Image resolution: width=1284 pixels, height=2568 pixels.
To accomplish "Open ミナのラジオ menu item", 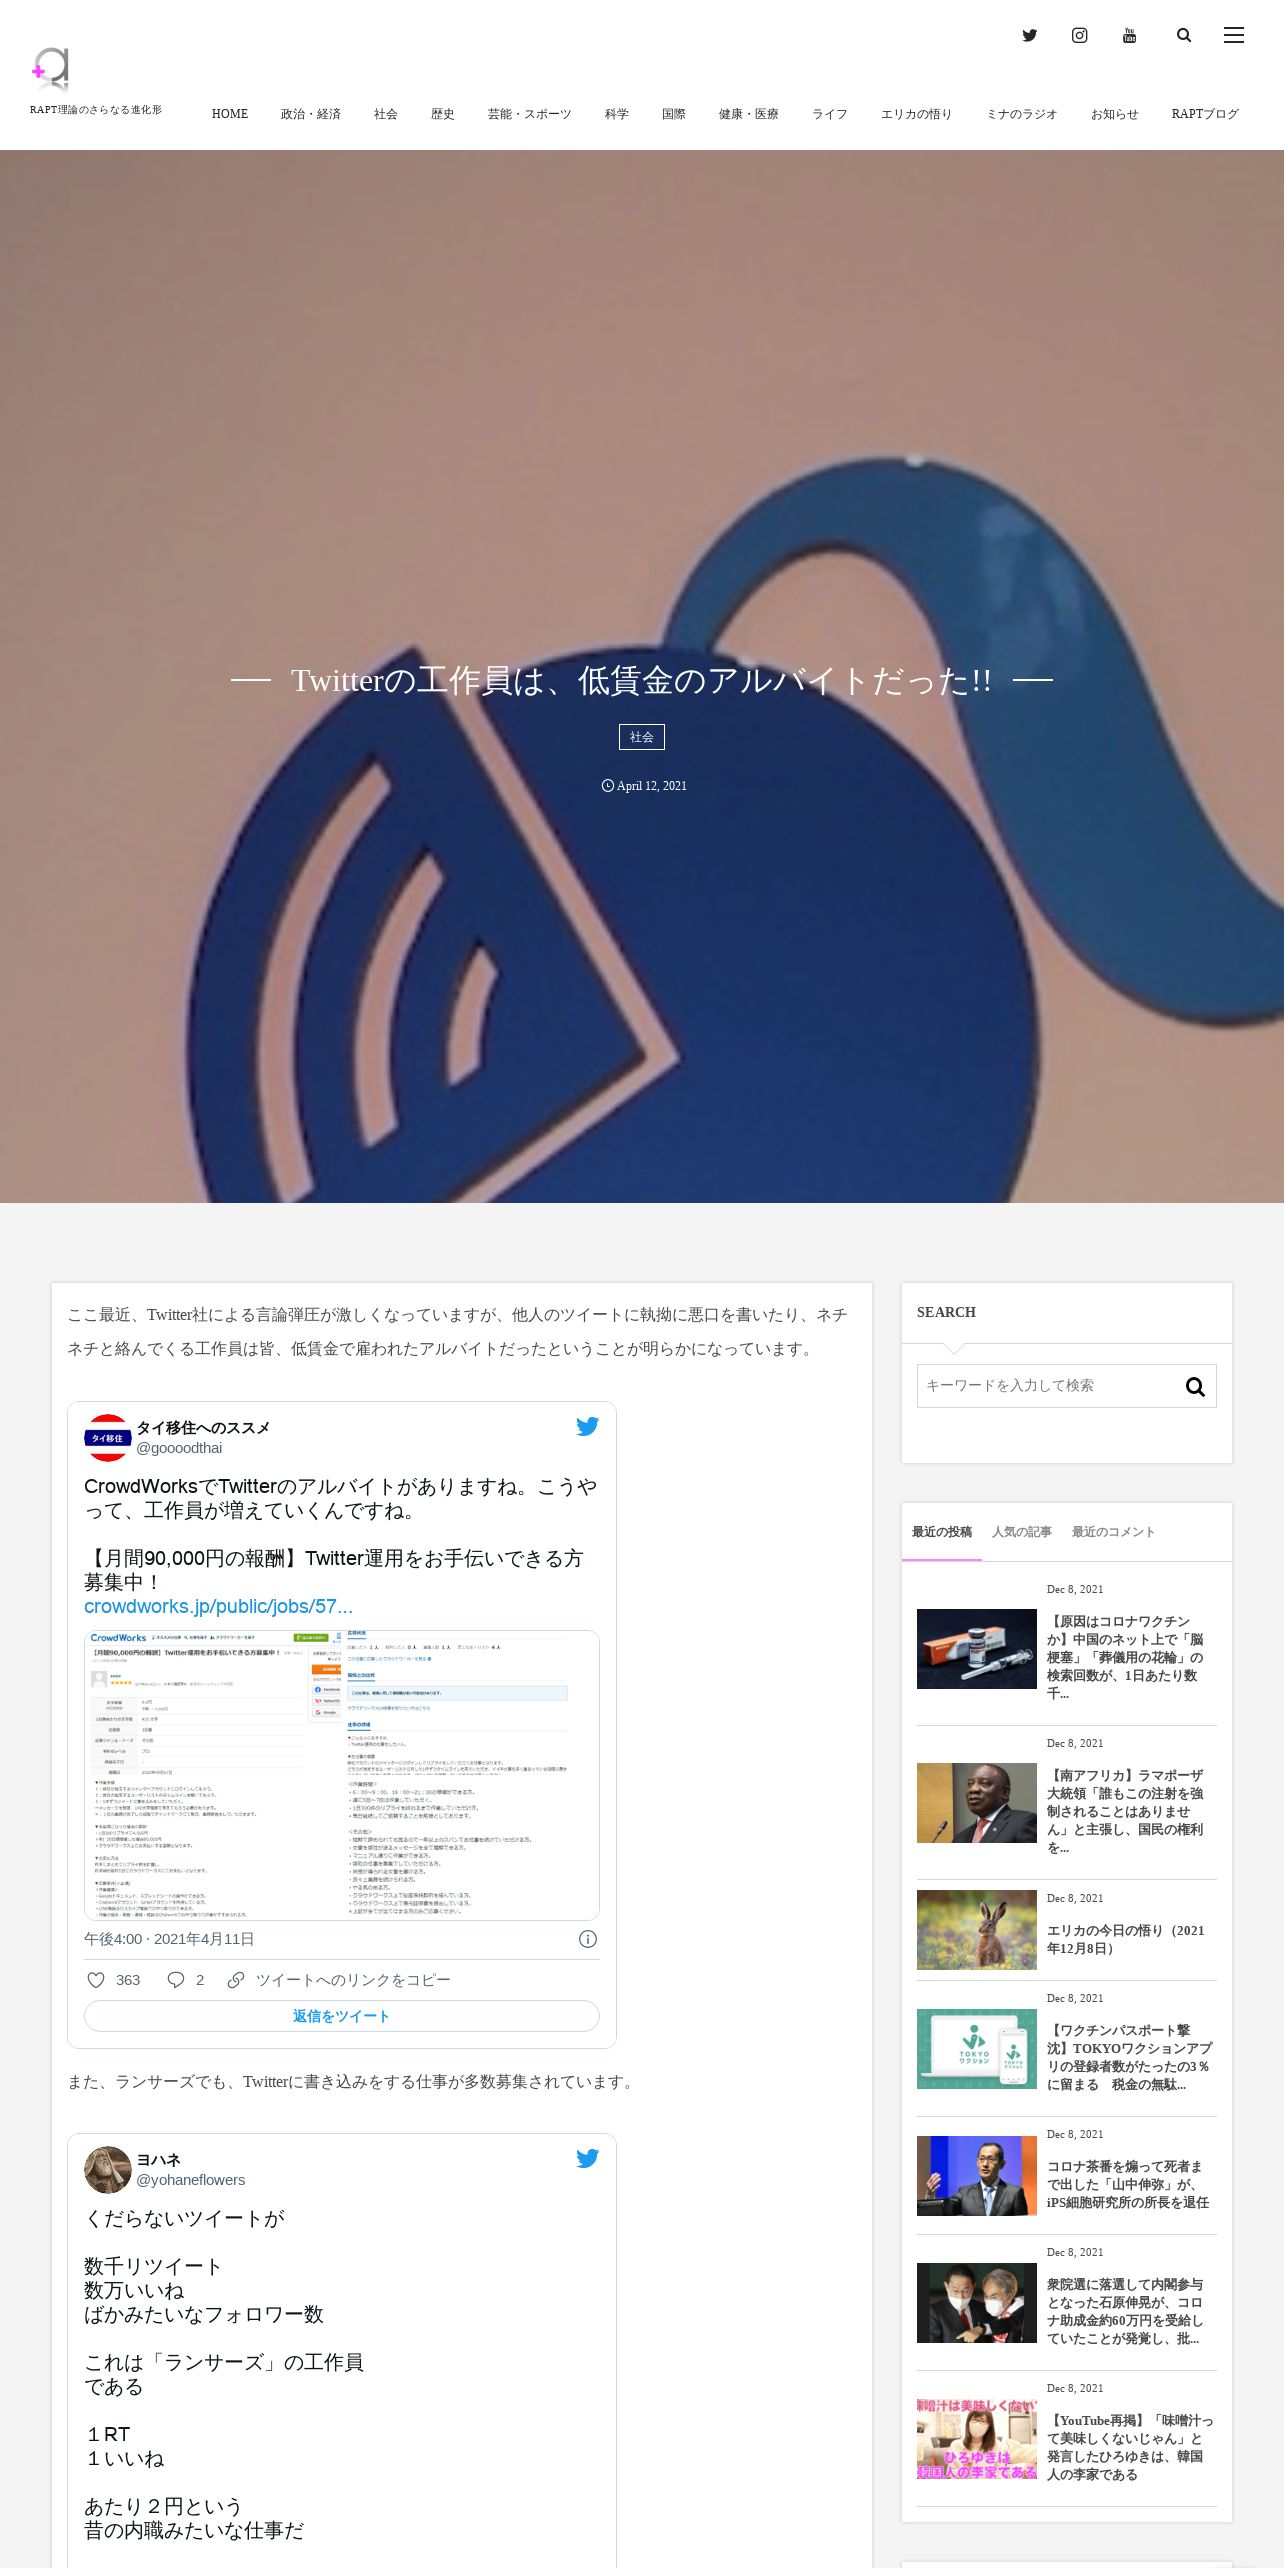I will click(1022, 114).
